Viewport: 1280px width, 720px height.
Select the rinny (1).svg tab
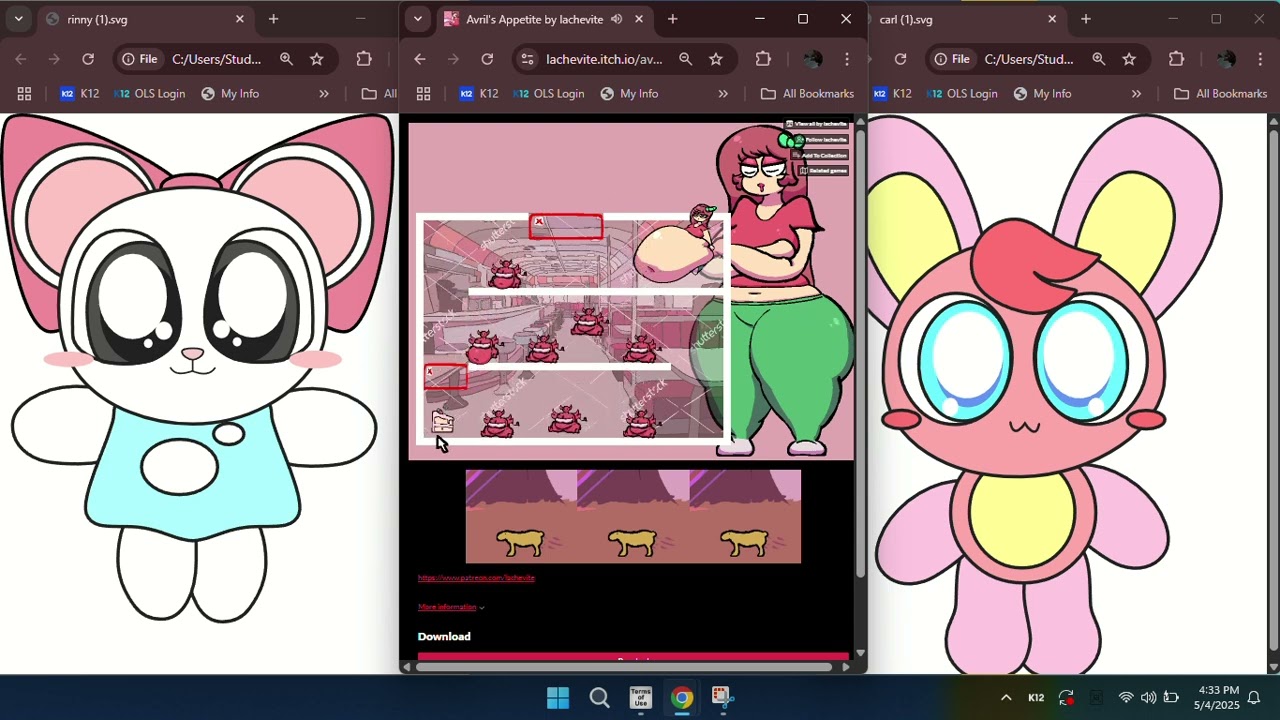140,19
